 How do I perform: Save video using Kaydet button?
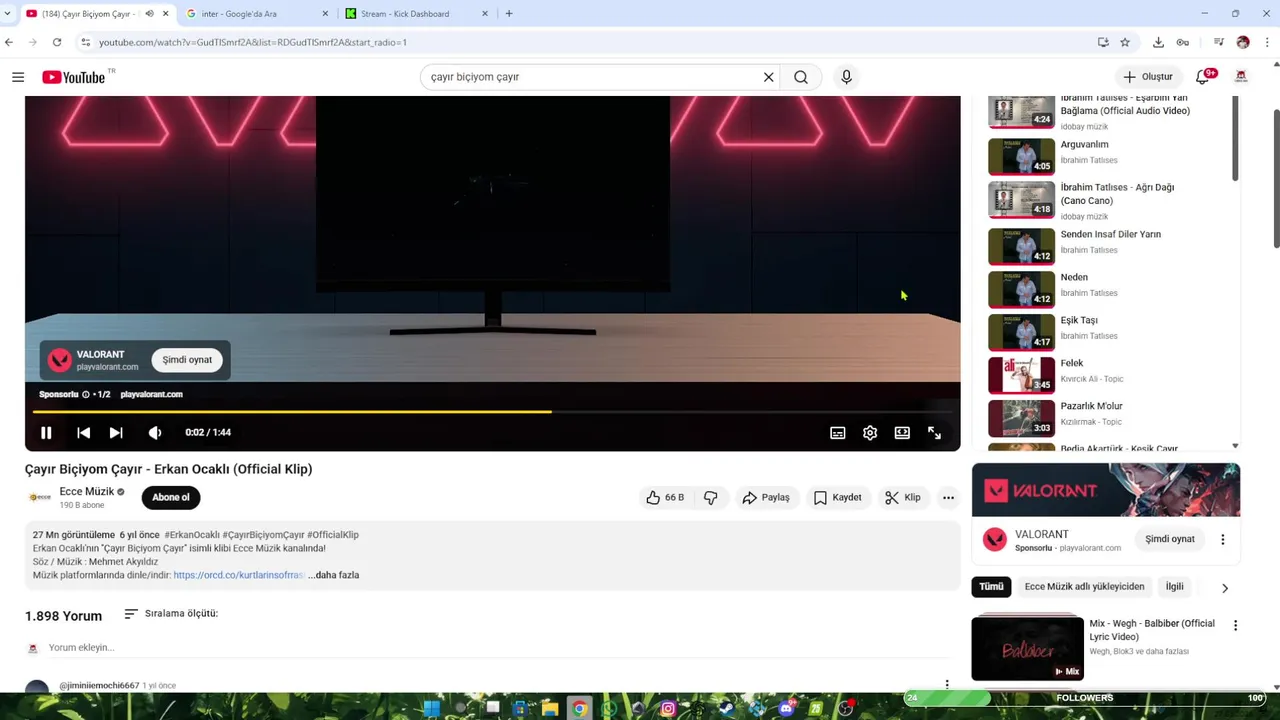pyautogui.click(x=837, y=497)
